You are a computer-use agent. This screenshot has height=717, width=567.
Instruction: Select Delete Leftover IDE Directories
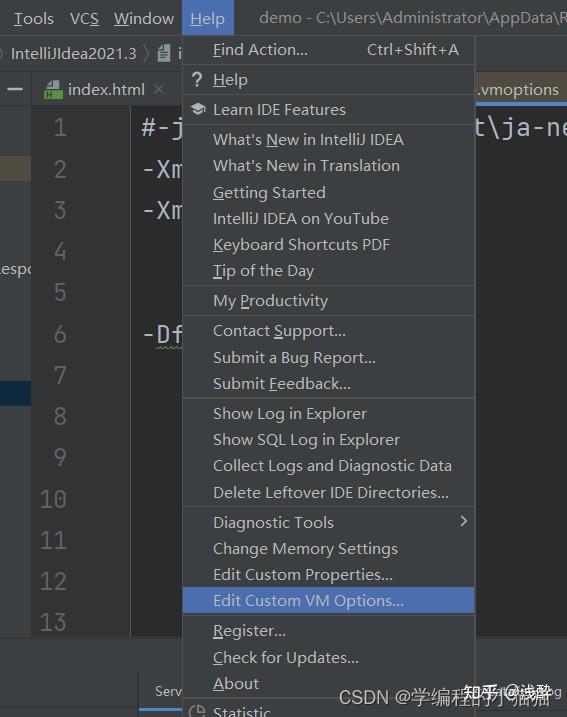[x=328, y=492]
